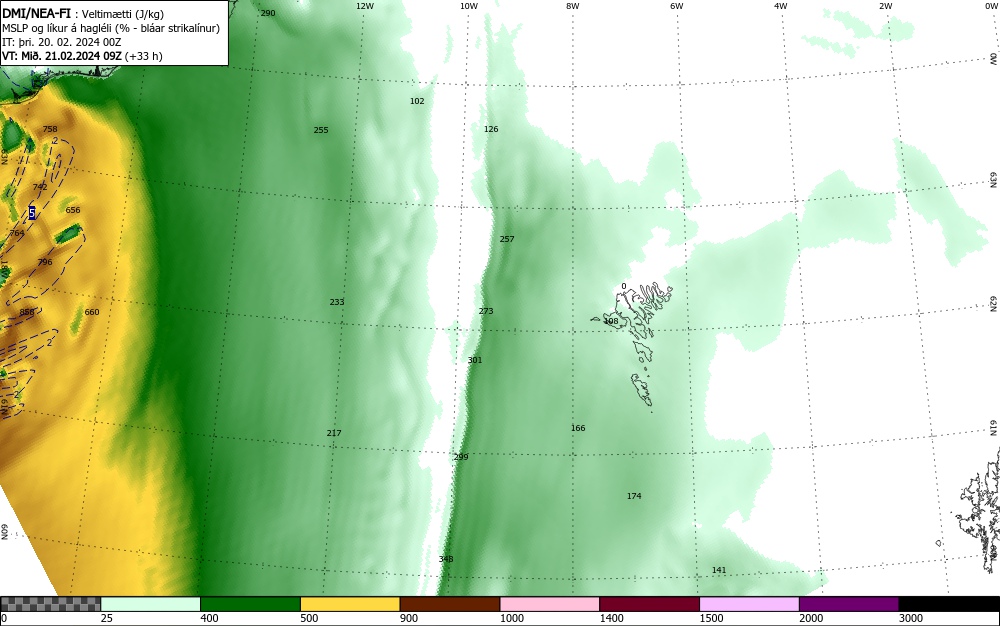Click the 'Veltimætti (J/kg)' parameter label

click(122, 14)
